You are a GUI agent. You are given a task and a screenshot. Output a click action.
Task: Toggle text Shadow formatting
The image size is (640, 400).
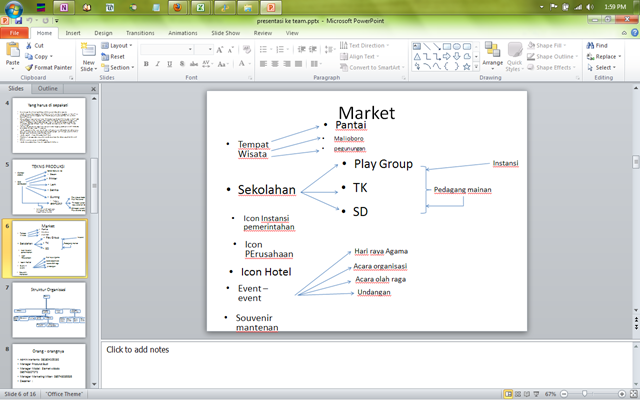pos(182,64)
